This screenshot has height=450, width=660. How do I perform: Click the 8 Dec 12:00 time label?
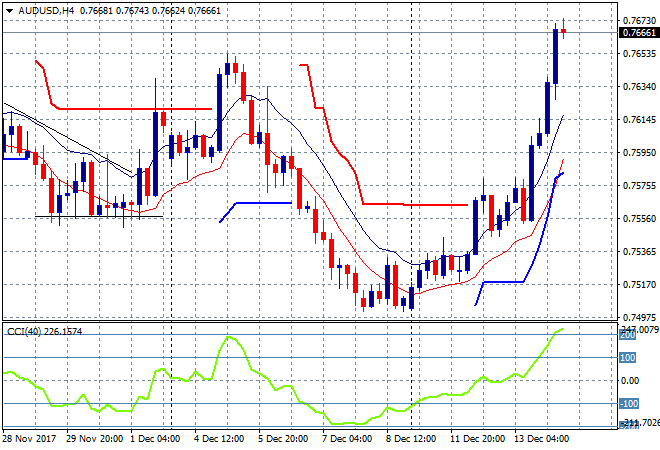click(411, 439)
